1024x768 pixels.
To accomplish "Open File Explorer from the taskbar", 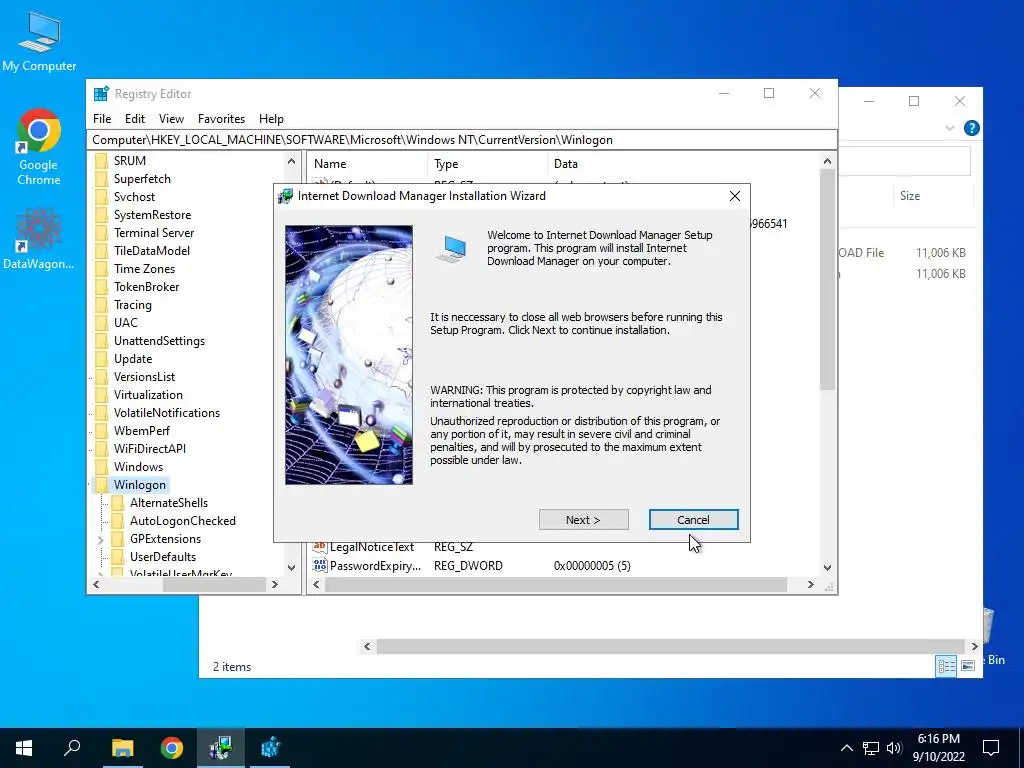I will [122, 748].
